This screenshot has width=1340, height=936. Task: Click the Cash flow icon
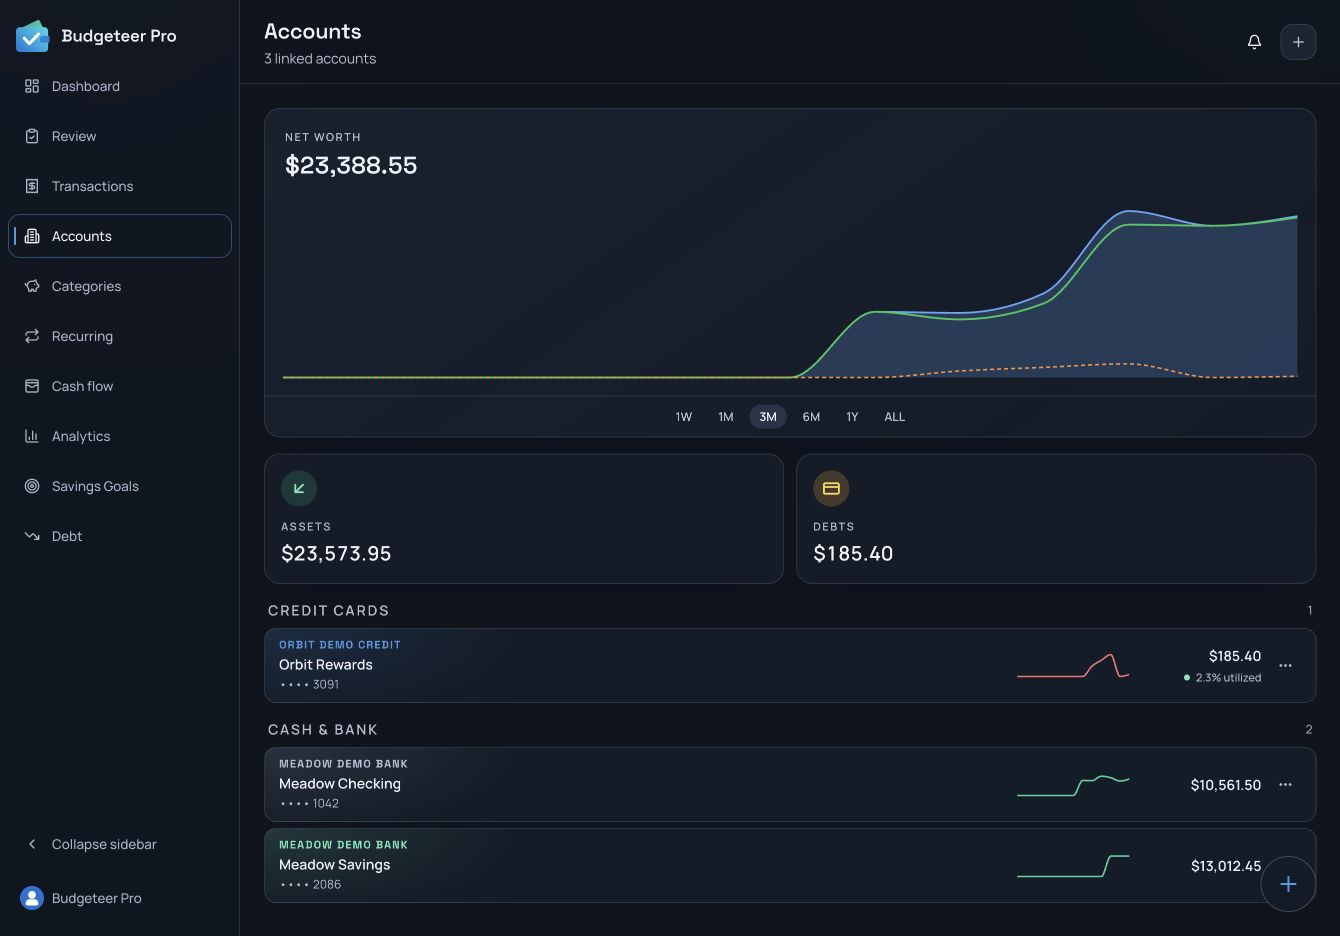point(32,386)
